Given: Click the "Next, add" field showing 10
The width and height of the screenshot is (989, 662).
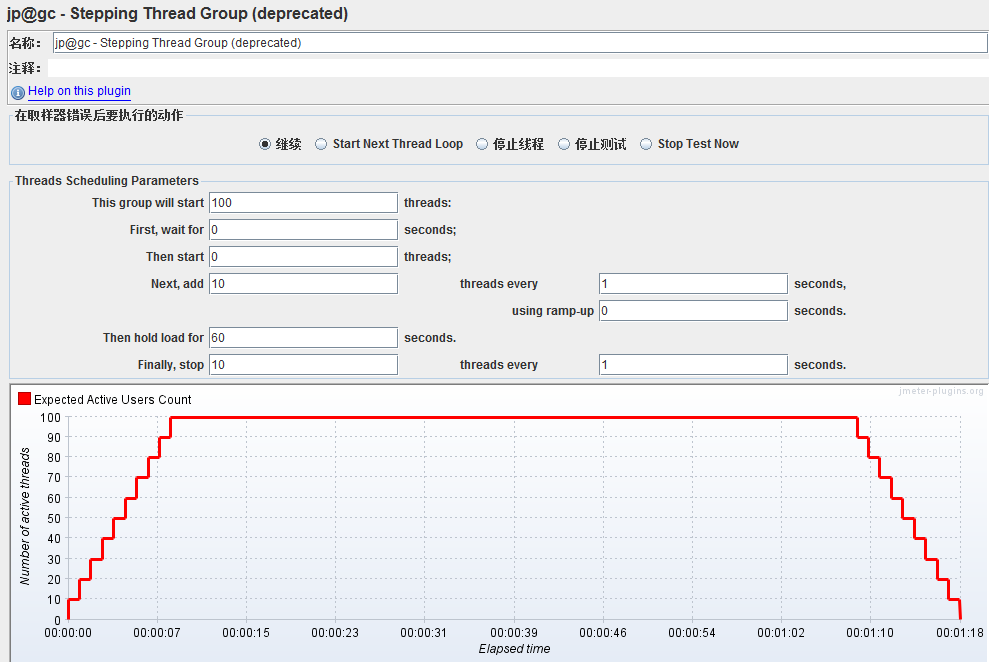Looking at the screenshot, I should pos(302,283).
